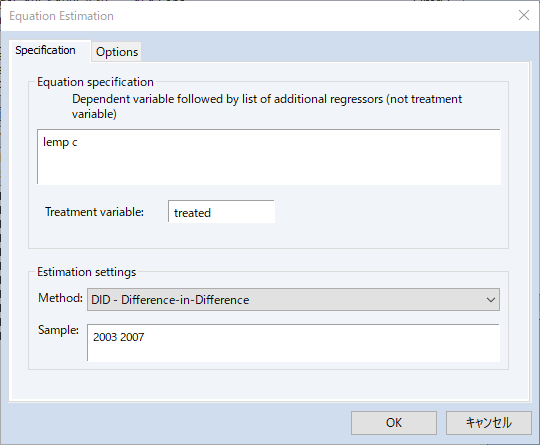The height and width of the screenshot is (445, 540).
Task: Click in the Treatment variable input field
Action: click(x=221, y=211)
